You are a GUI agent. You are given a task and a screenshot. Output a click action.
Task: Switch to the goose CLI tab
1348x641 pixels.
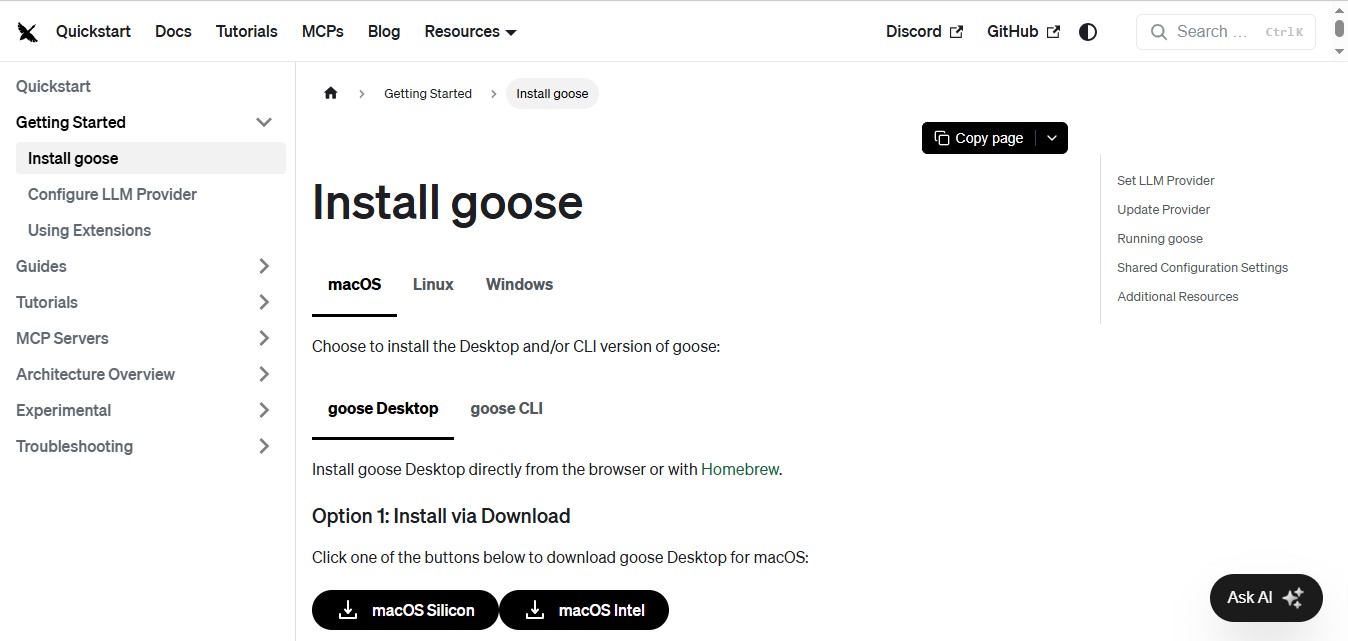coord(506,408)
